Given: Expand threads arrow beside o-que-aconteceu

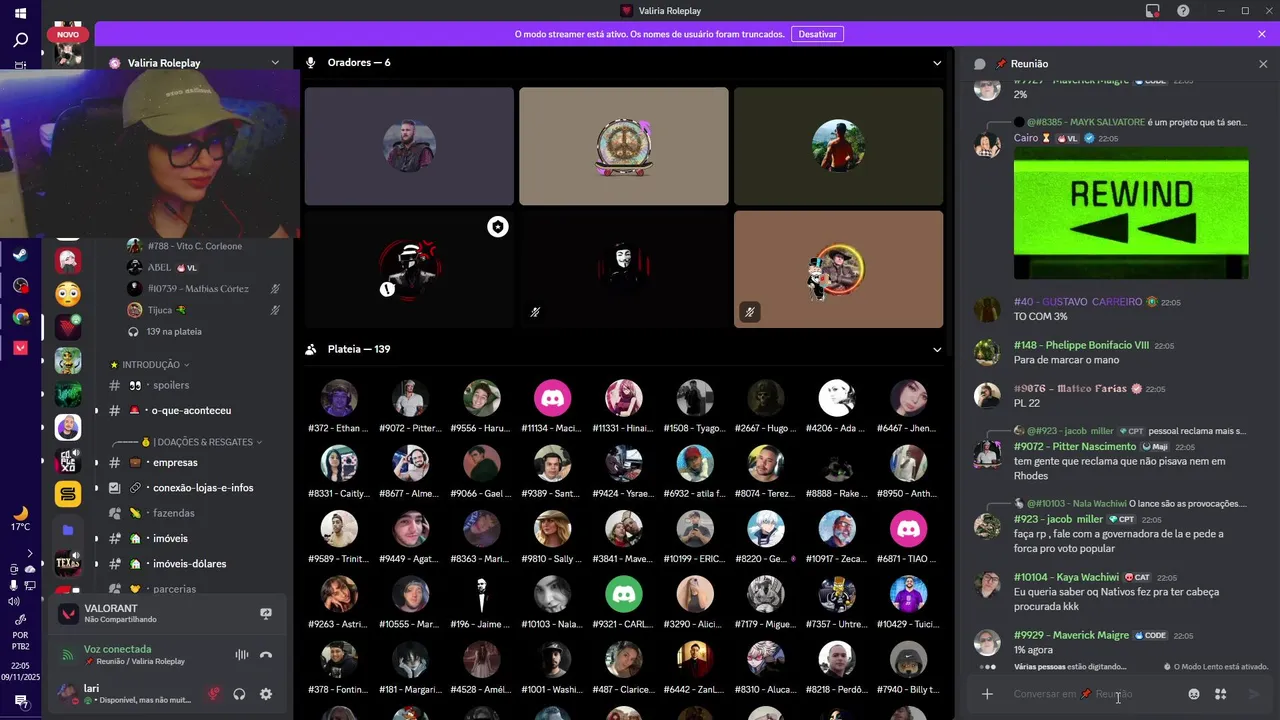Looking at the screenshot, I should pyautogui.click(x=97, y=411).
